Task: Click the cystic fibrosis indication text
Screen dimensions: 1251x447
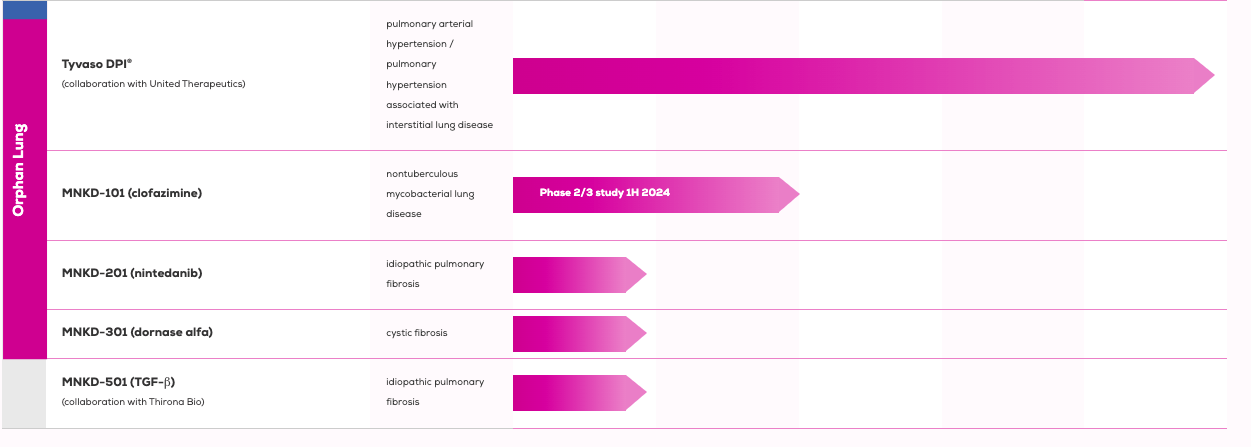Action: click(x=416, y=333)
